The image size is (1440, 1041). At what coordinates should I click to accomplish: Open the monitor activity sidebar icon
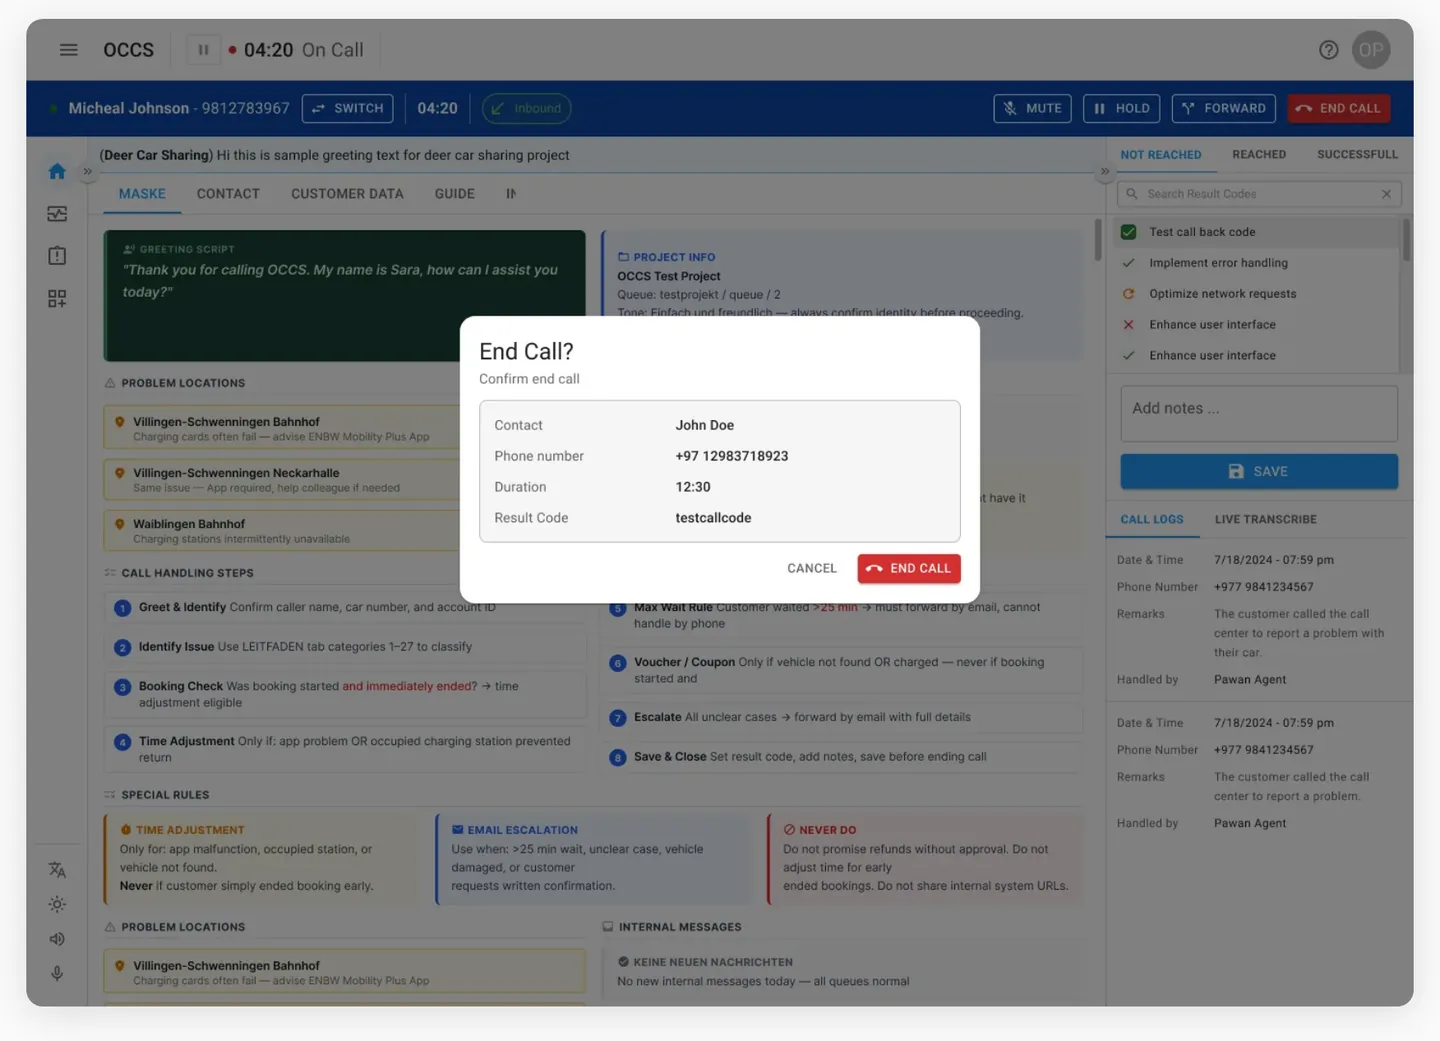coord(57,214)
